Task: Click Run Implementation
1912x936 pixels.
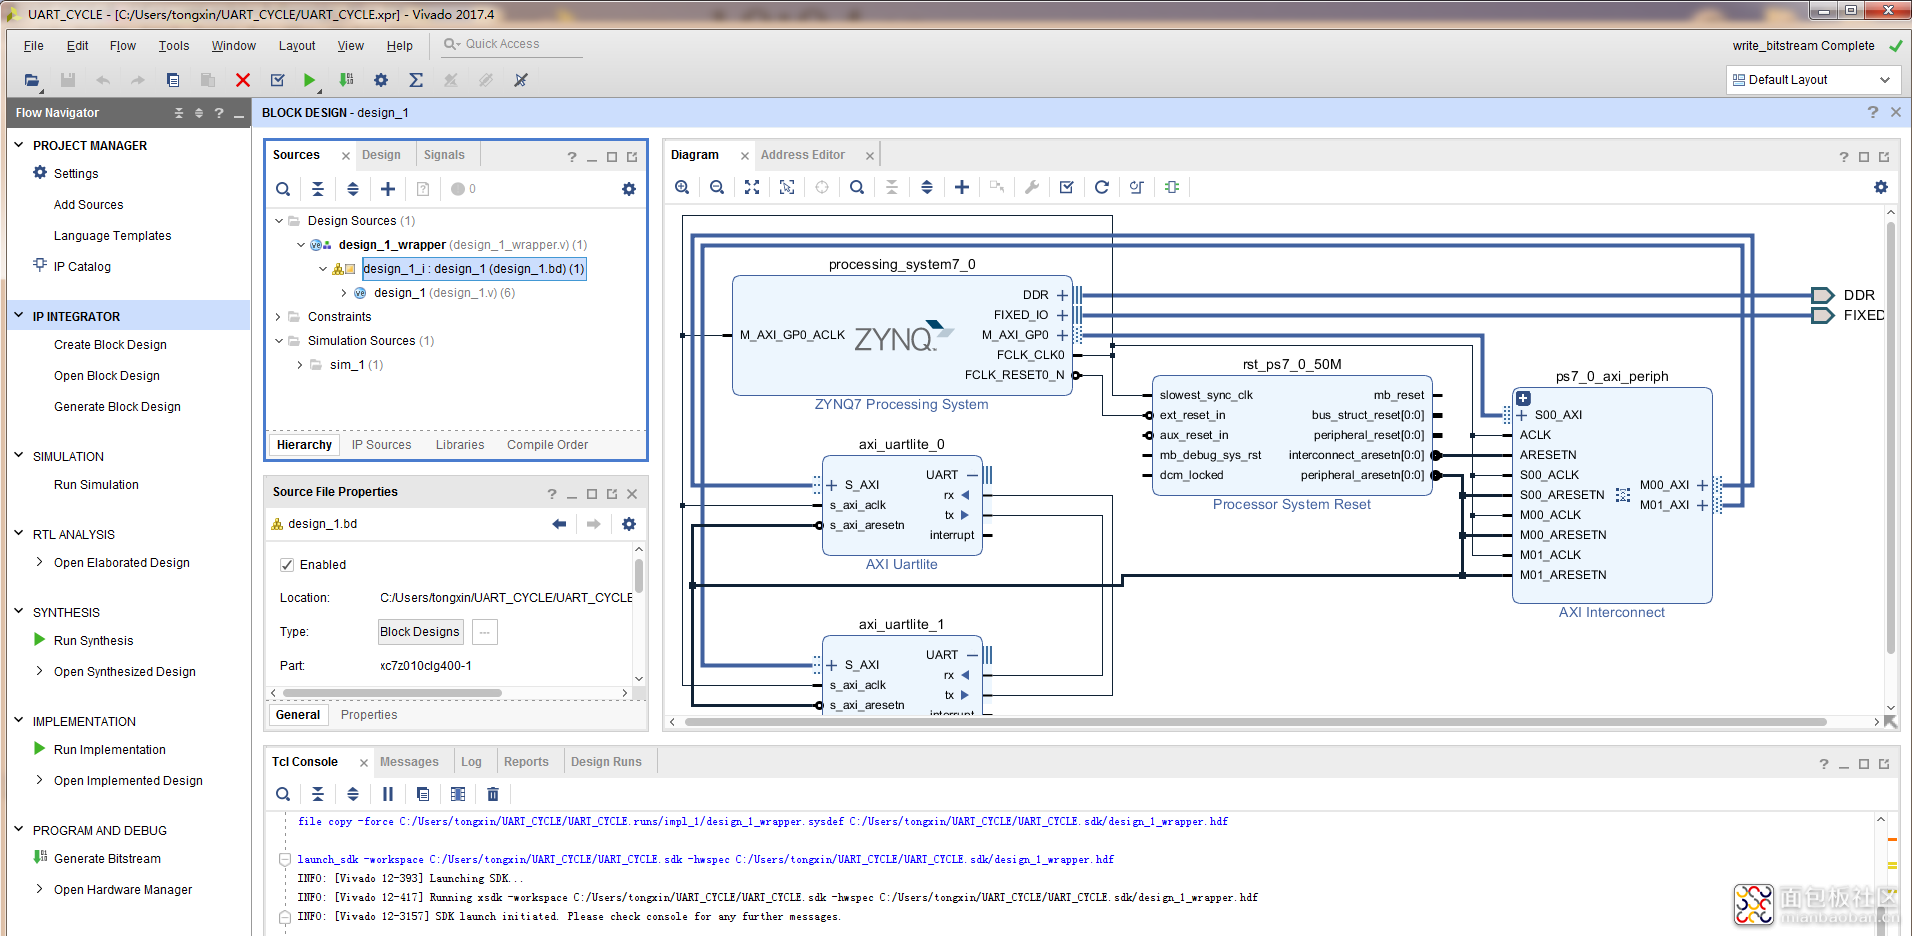Action: 110,750
